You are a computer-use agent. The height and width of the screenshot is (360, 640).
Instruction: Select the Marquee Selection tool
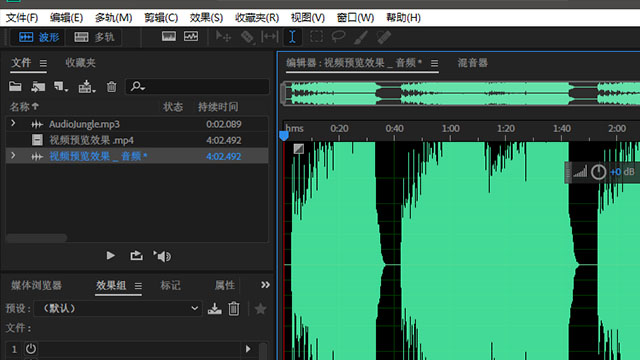[x=316, y=37]
